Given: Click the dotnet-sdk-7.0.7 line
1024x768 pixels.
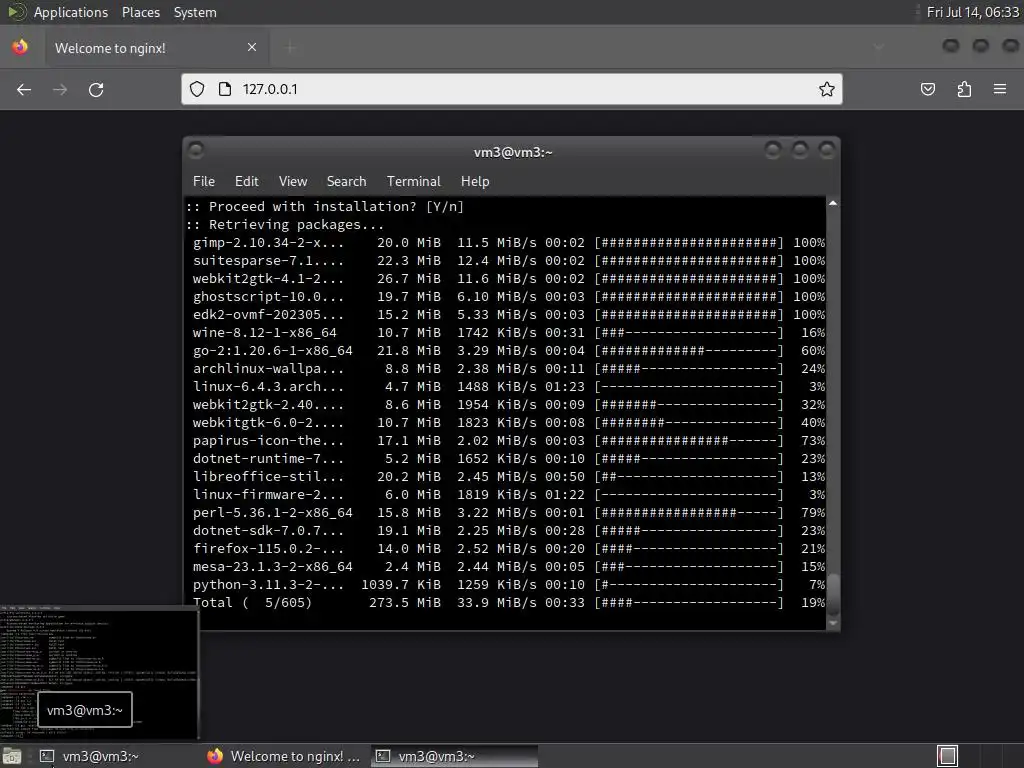Looking at the screenshot, I should click(509, 531).
